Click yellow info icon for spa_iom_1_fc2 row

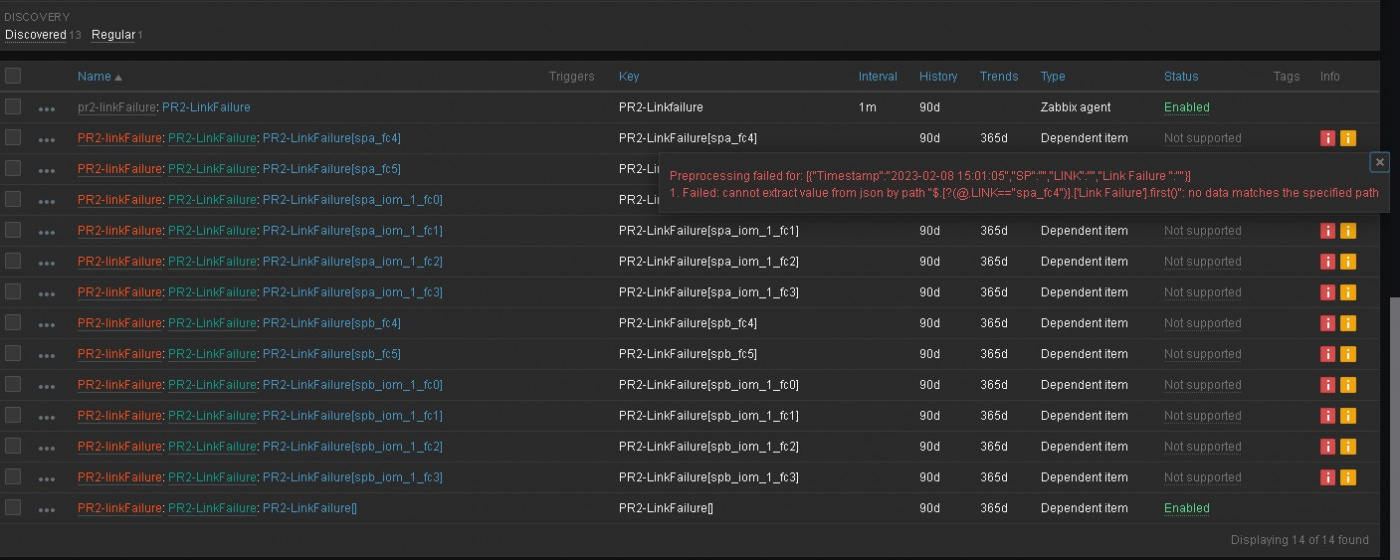1348,262
